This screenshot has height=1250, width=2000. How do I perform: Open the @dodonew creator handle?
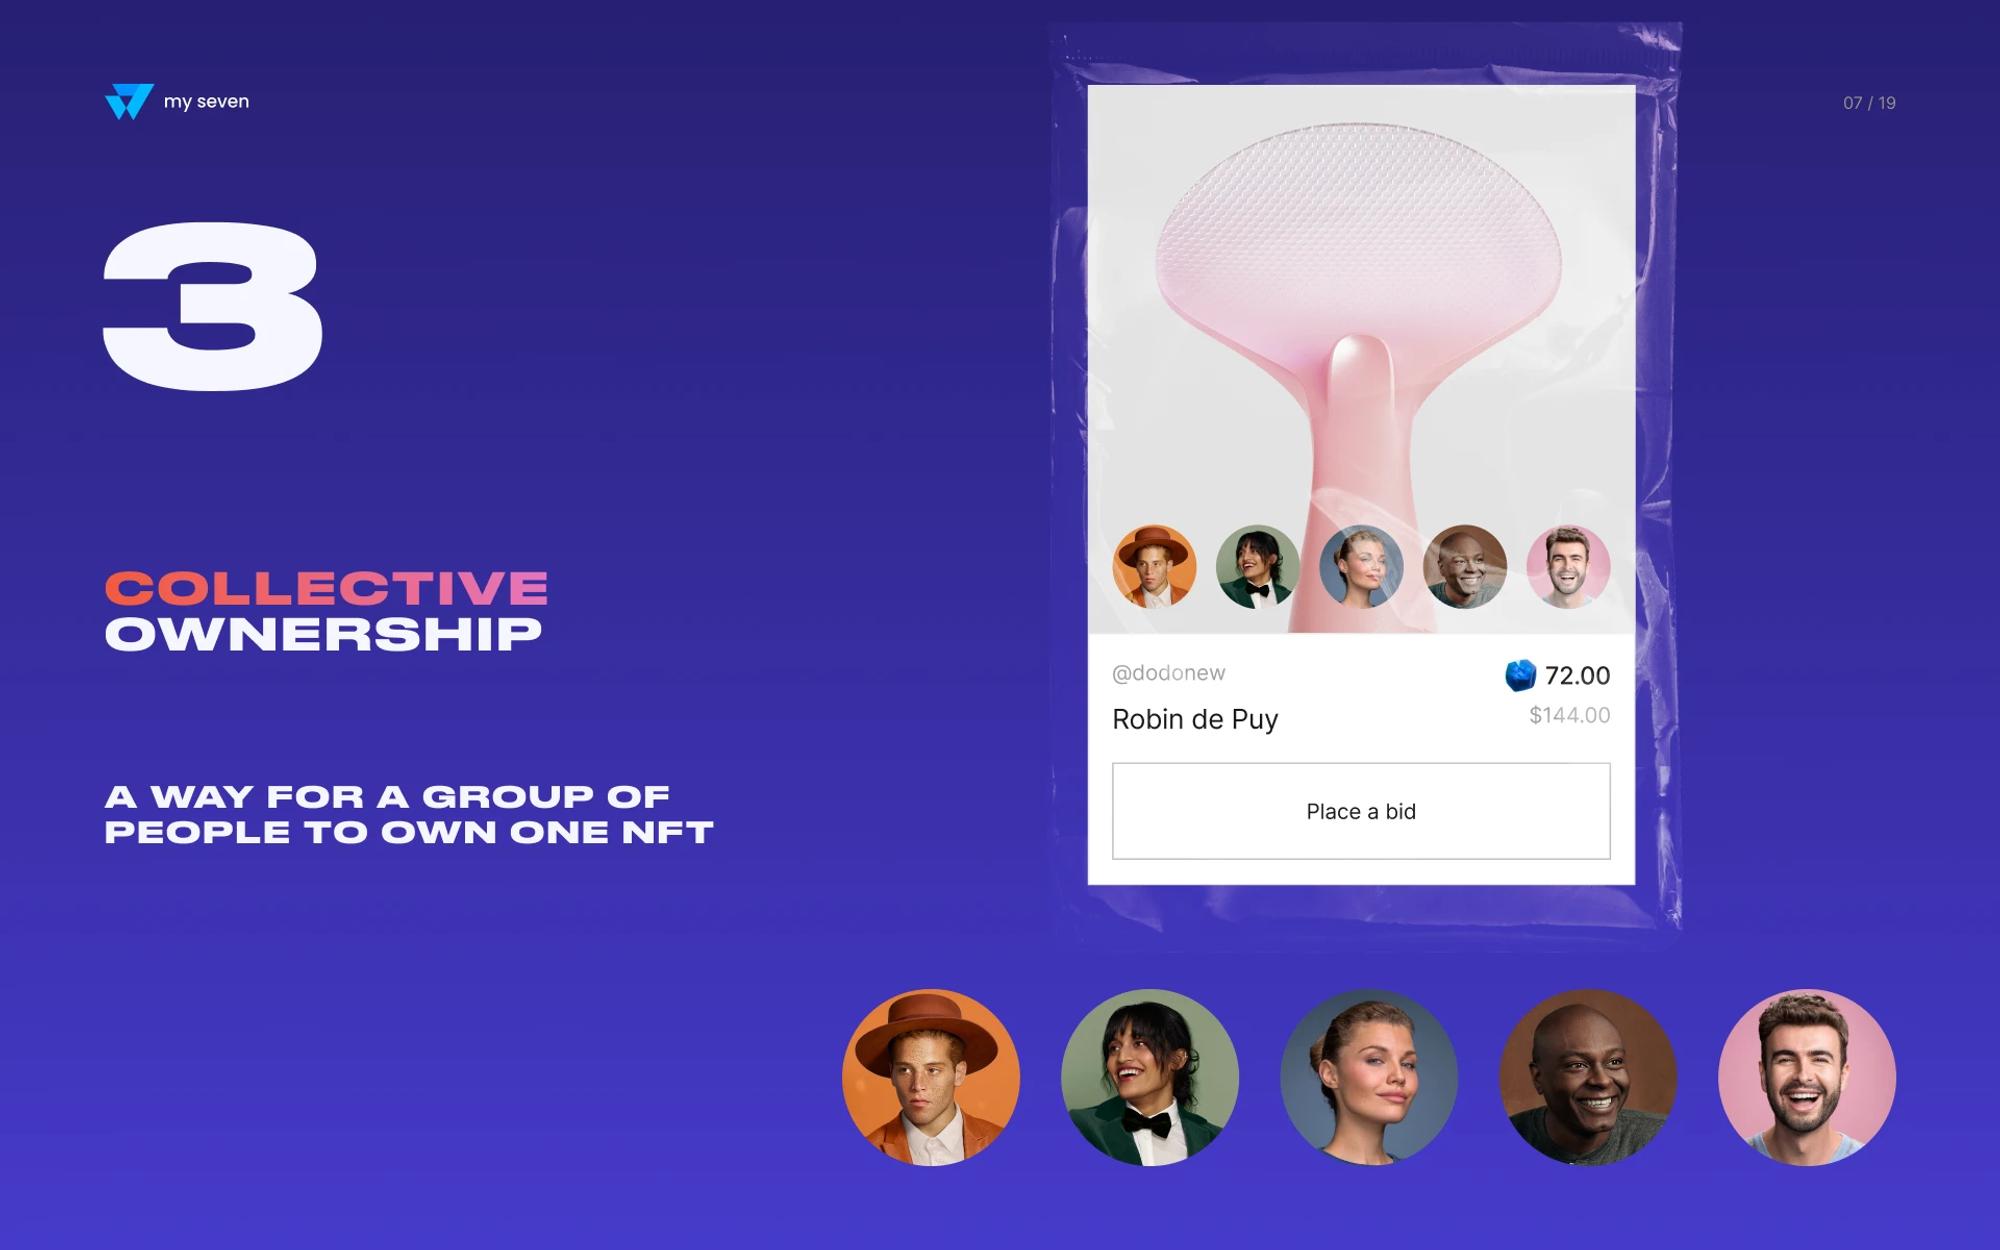[1168, 673]
